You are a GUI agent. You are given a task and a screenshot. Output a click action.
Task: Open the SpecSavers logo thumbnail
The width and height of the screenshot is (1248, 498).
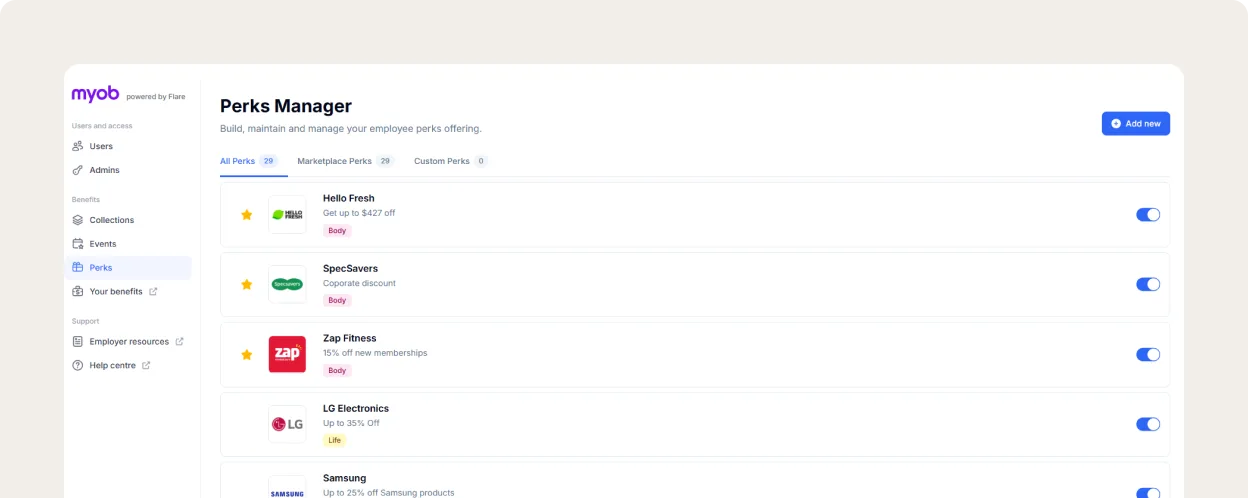coord(287,285)
